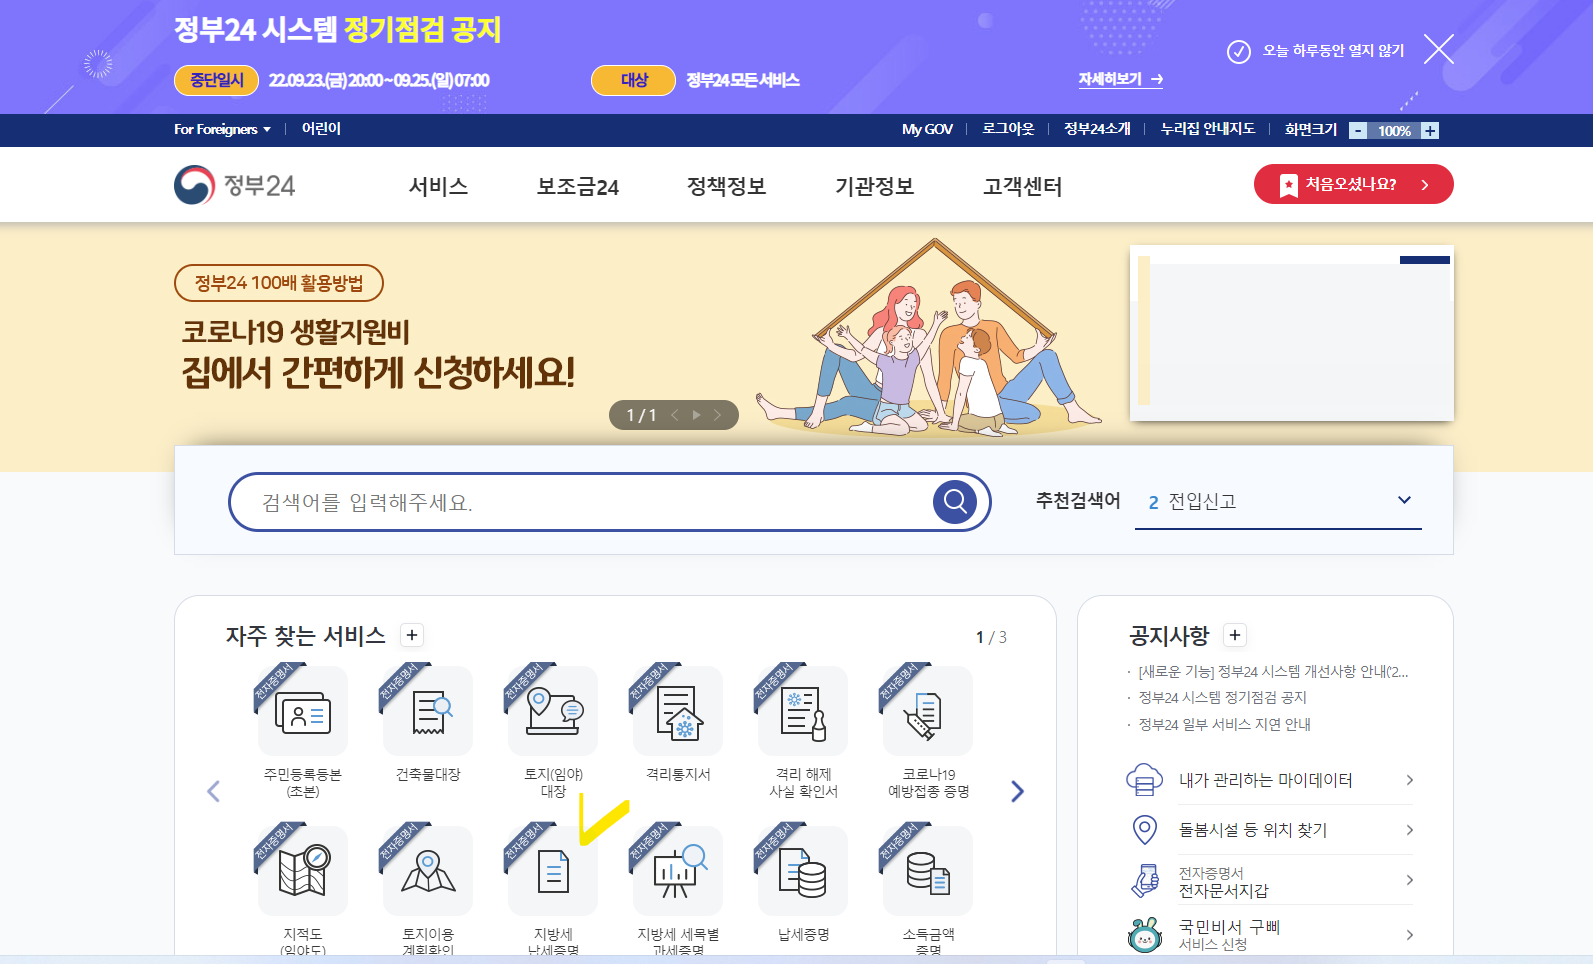The image size is (1593, 964).
Task: Open 격리 해제 사실 확인서 icon
Action: point(803,711)
